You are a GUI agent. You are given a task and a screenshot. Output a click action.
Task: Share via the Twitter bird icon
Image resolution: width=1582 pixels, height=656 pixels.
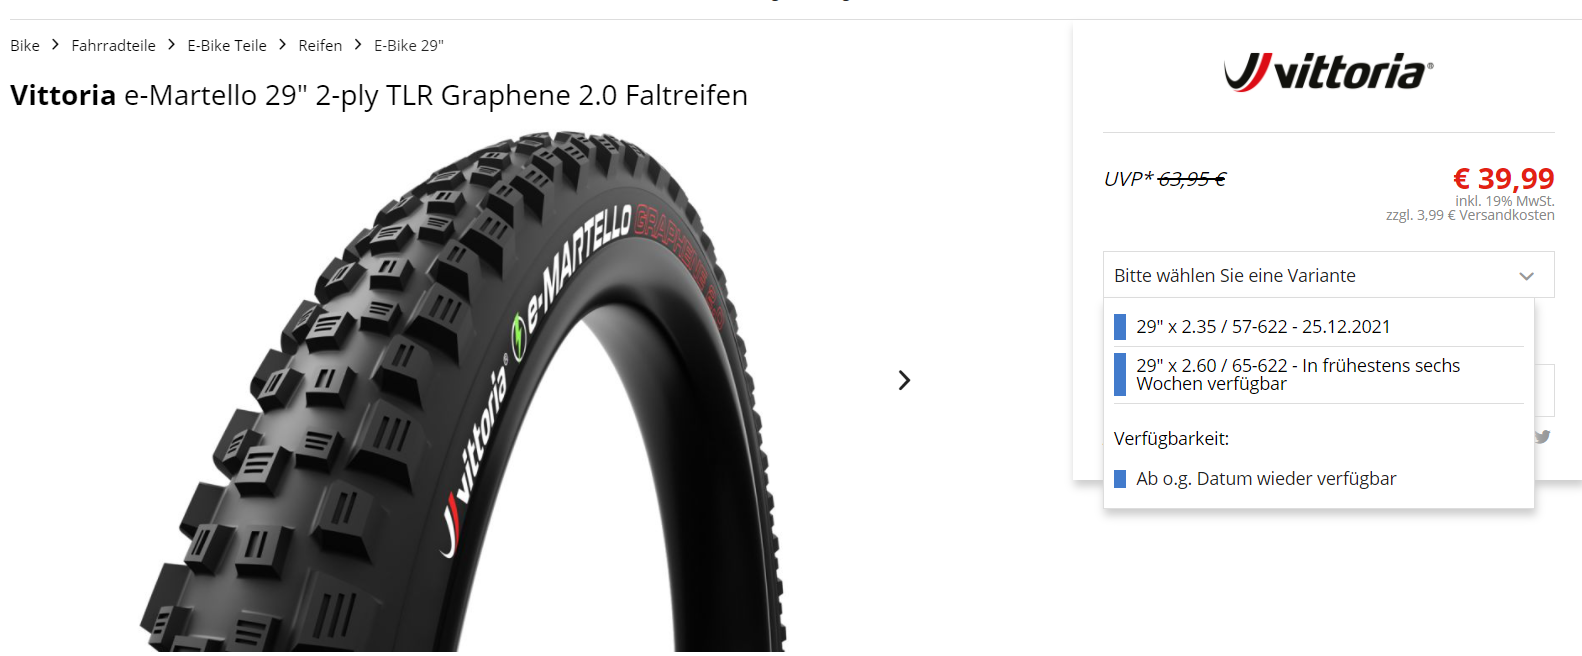point(1543,437)
